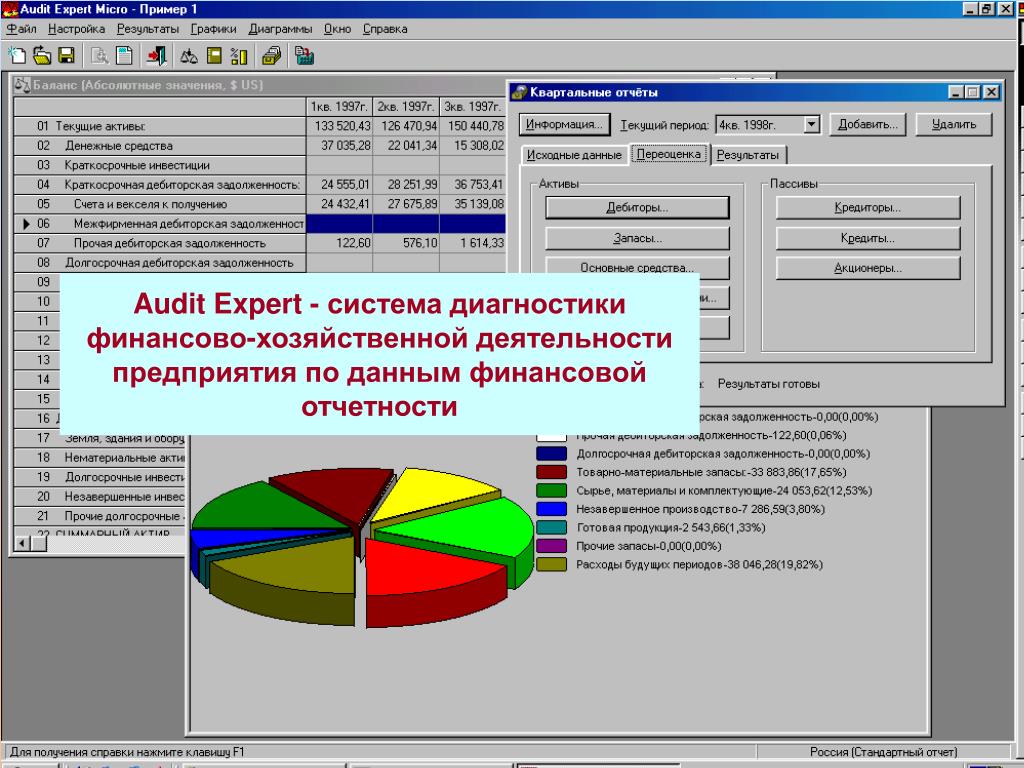Click the Добавить... button
This screenshot has width=1024, height=768.
click(x=868, y=124)
